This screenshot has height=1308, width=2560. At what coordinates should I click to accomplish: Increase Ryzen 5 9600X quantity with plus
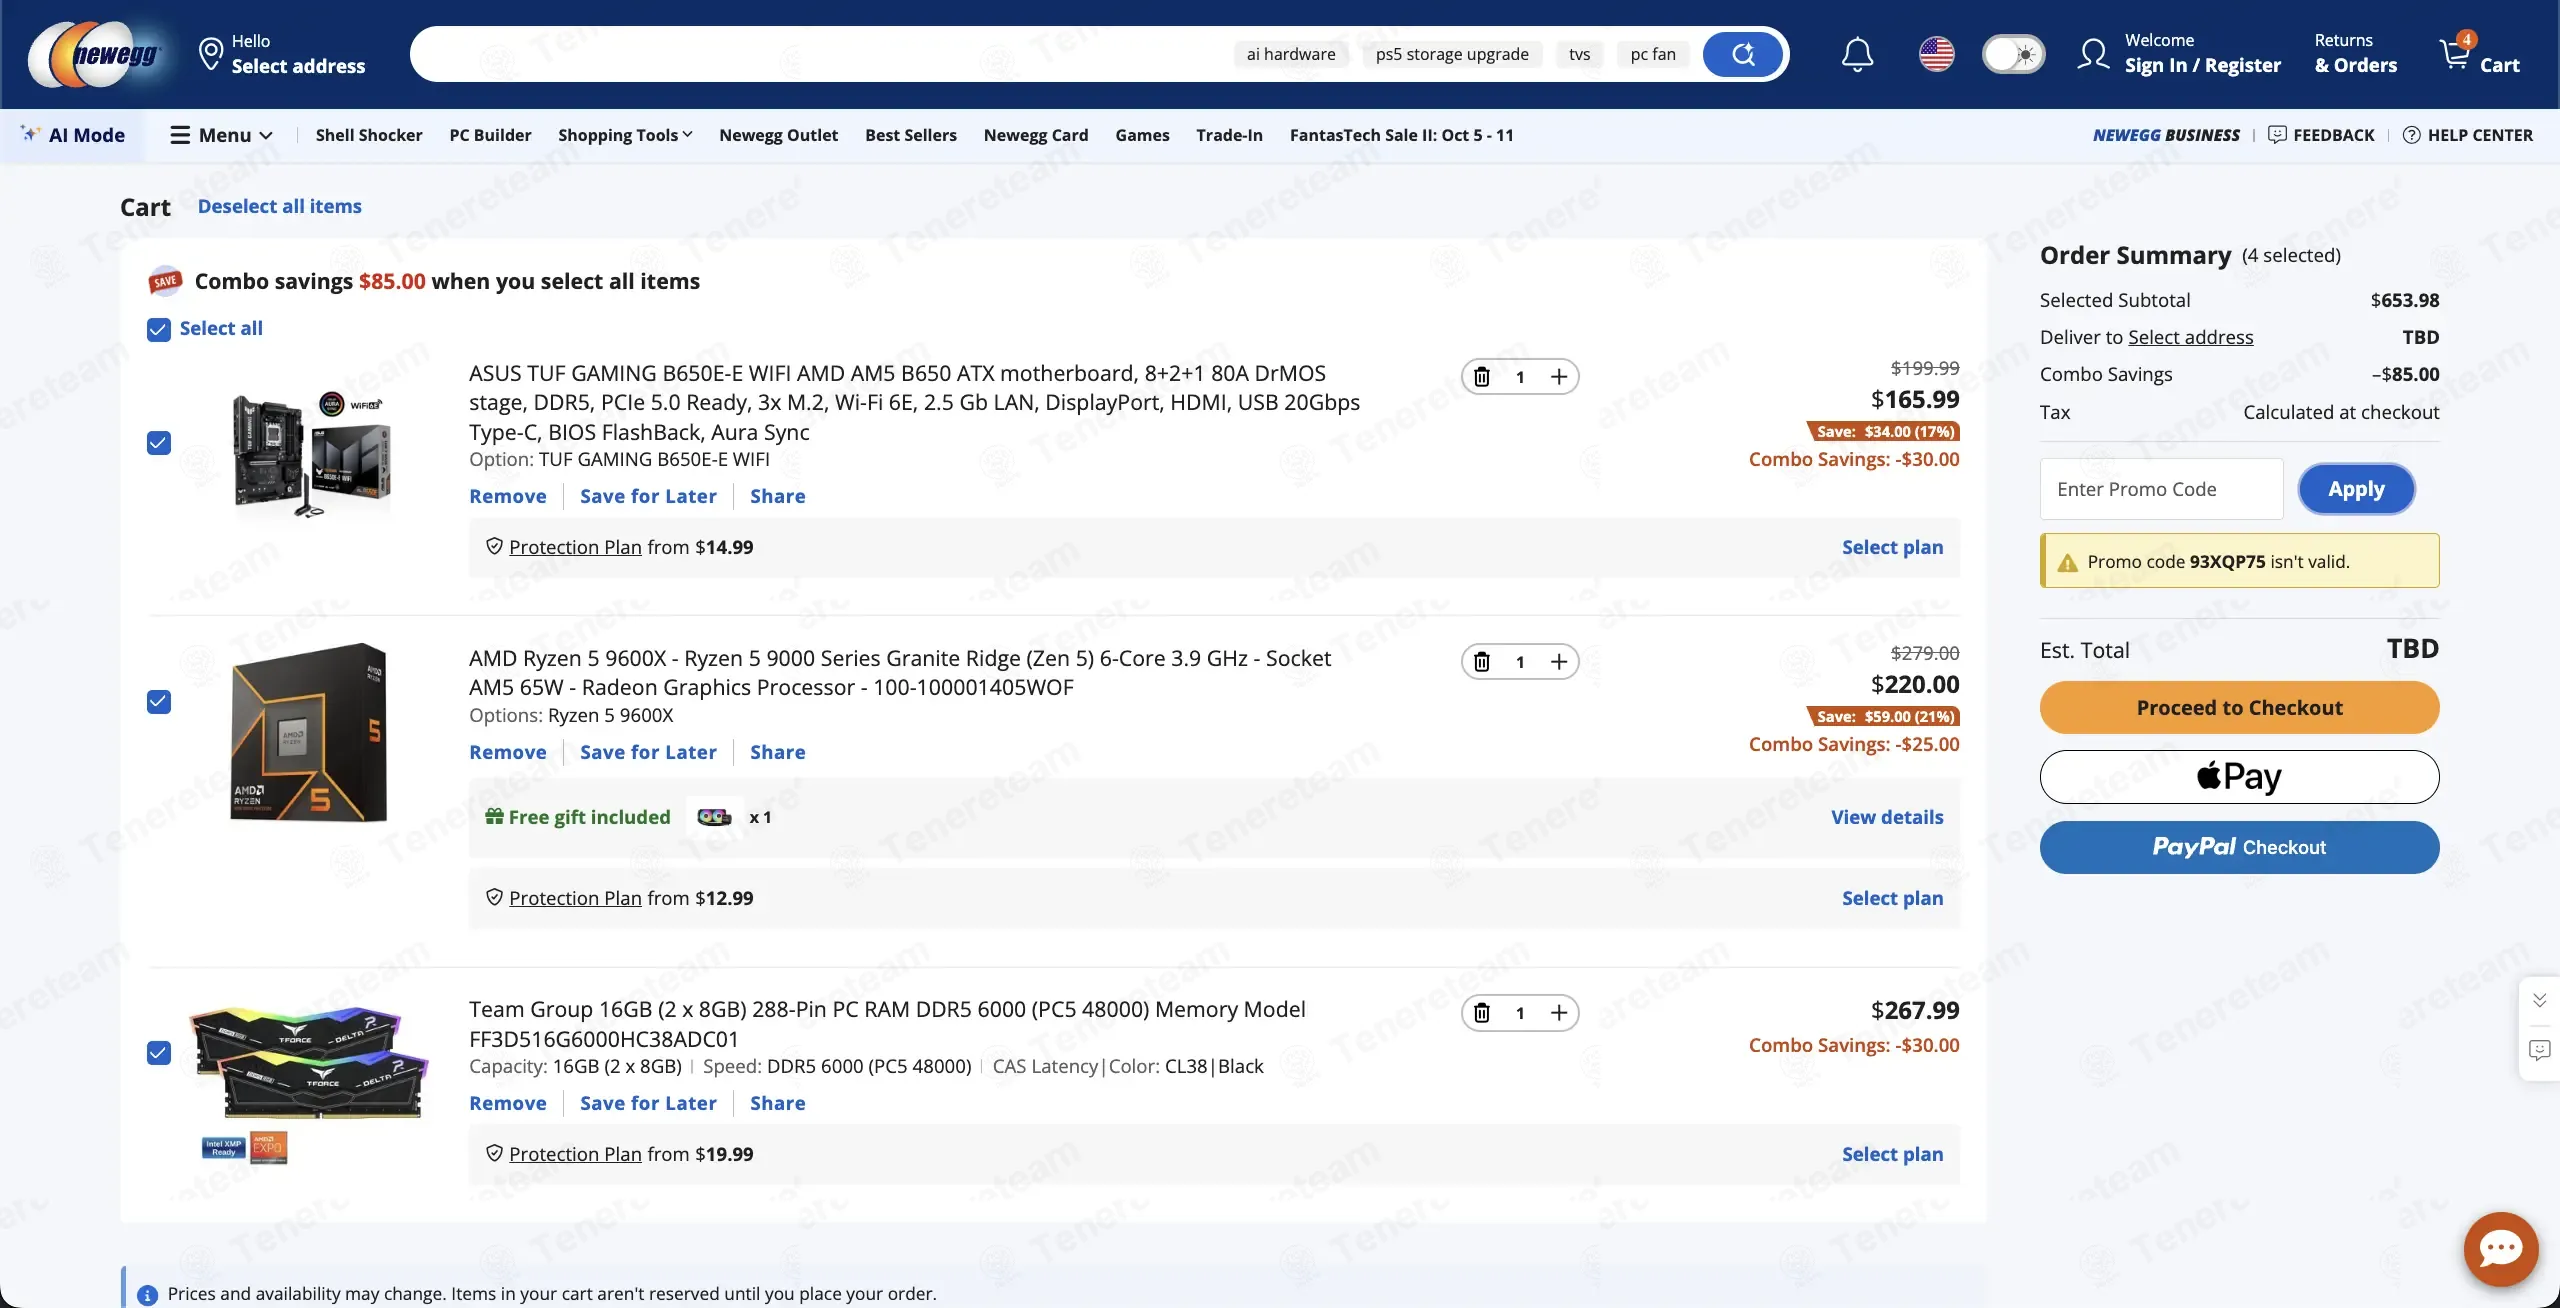coord(1558,662)
